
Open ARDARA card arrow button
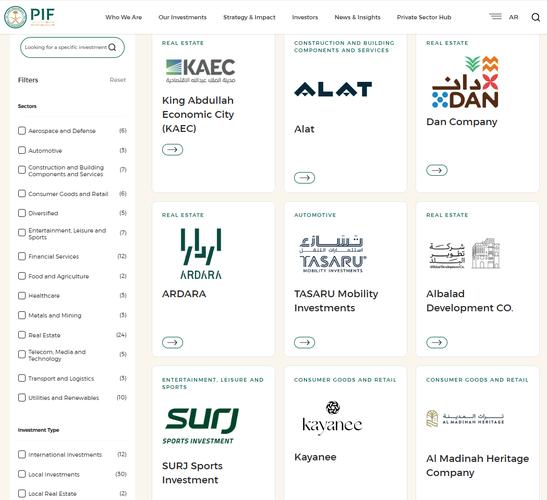click(x=172, y=342)
